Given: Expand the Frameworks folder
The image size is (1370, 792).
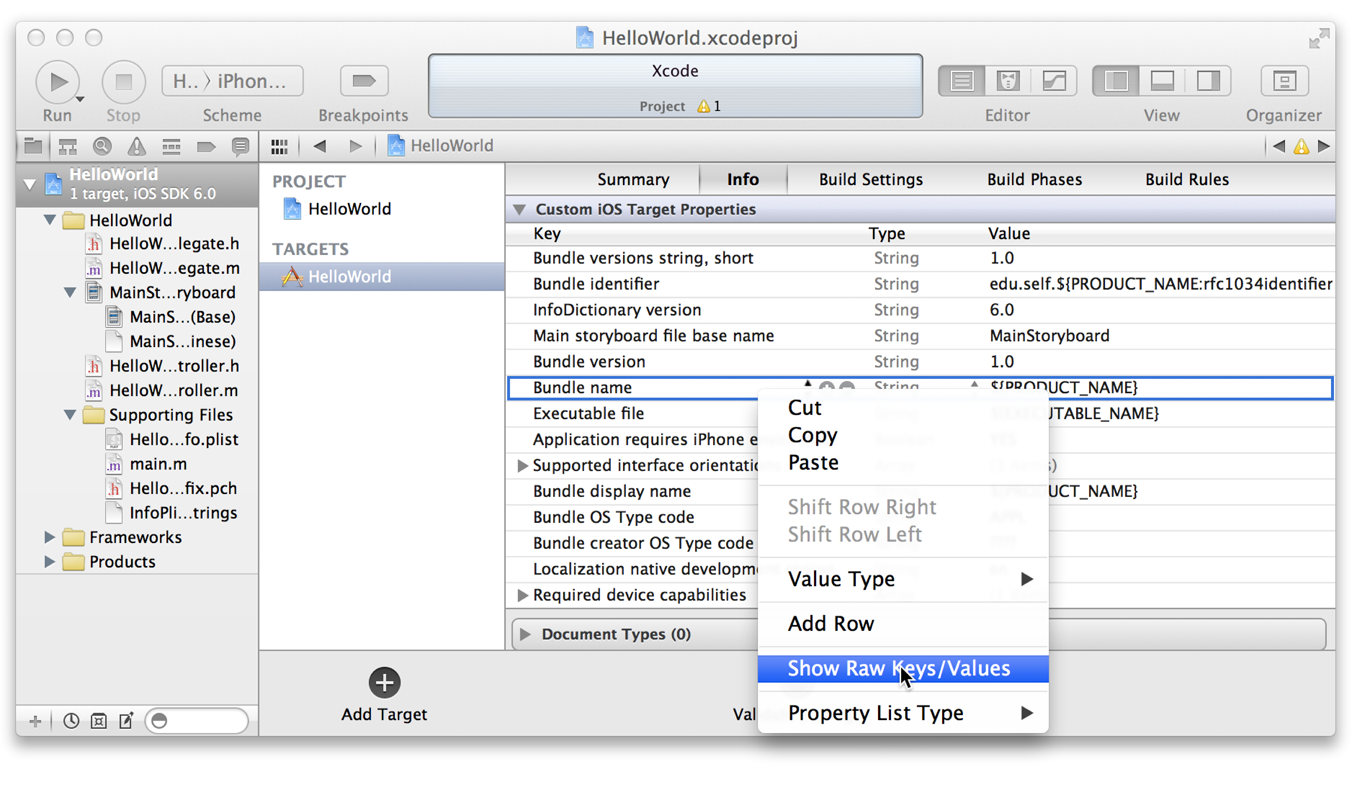Looking at the screenshot, I should tap(50, 538).
